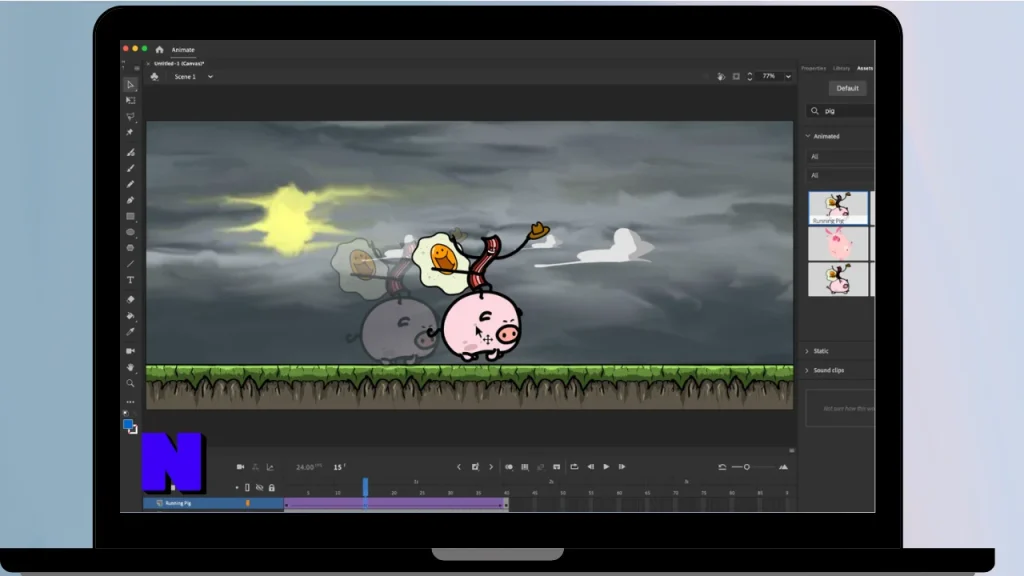Click the Home icon
Image resolution: width=1024 pixels, height=576 pixels.
(x=159, y=50)
